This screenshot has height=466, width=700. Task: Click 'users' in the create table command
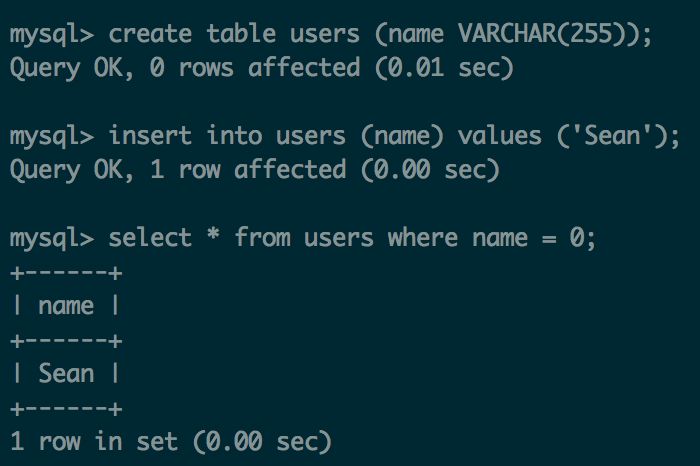[325, 34]
